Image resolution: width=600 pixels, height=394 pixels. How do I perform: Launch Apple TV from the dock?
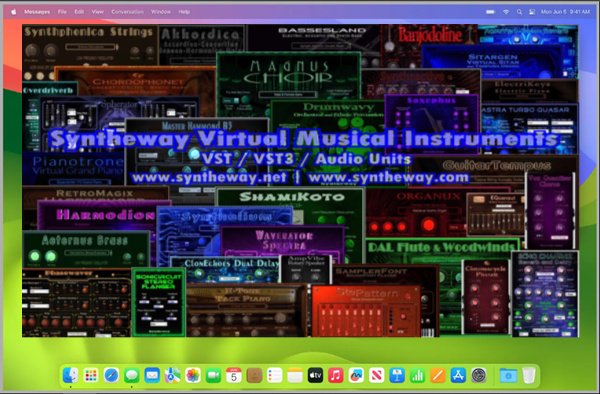pyautogui.click(x=315, y=375)
